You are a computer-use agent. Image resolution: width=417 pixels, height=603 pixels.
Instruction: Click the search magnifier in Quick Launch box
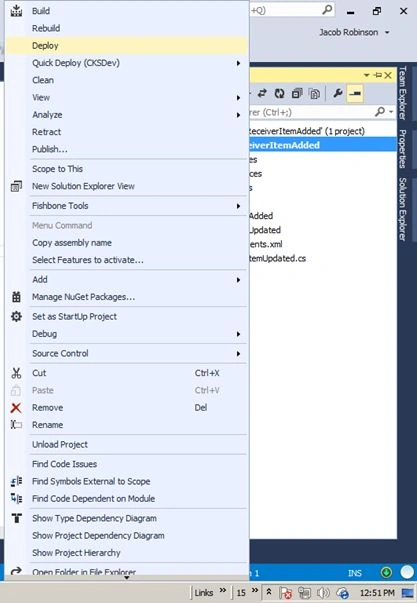coord(327,10)
